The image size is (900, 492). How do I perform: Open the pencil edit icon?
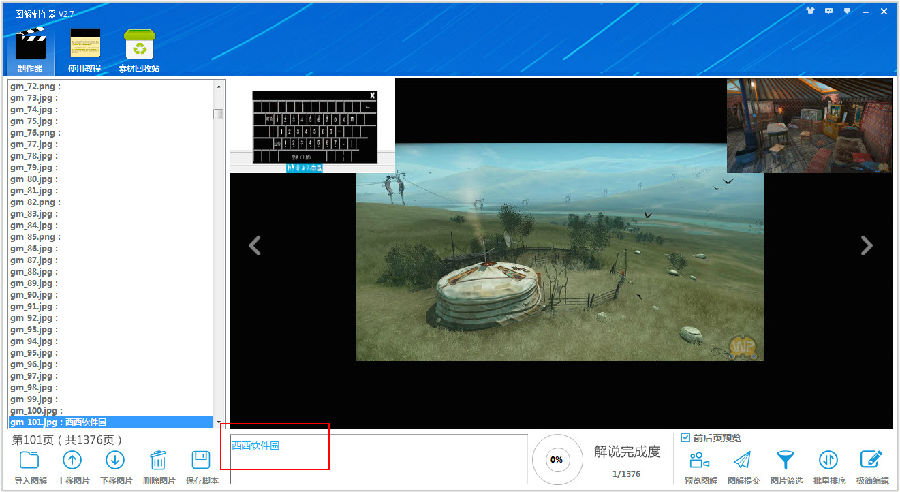(871, 460)
